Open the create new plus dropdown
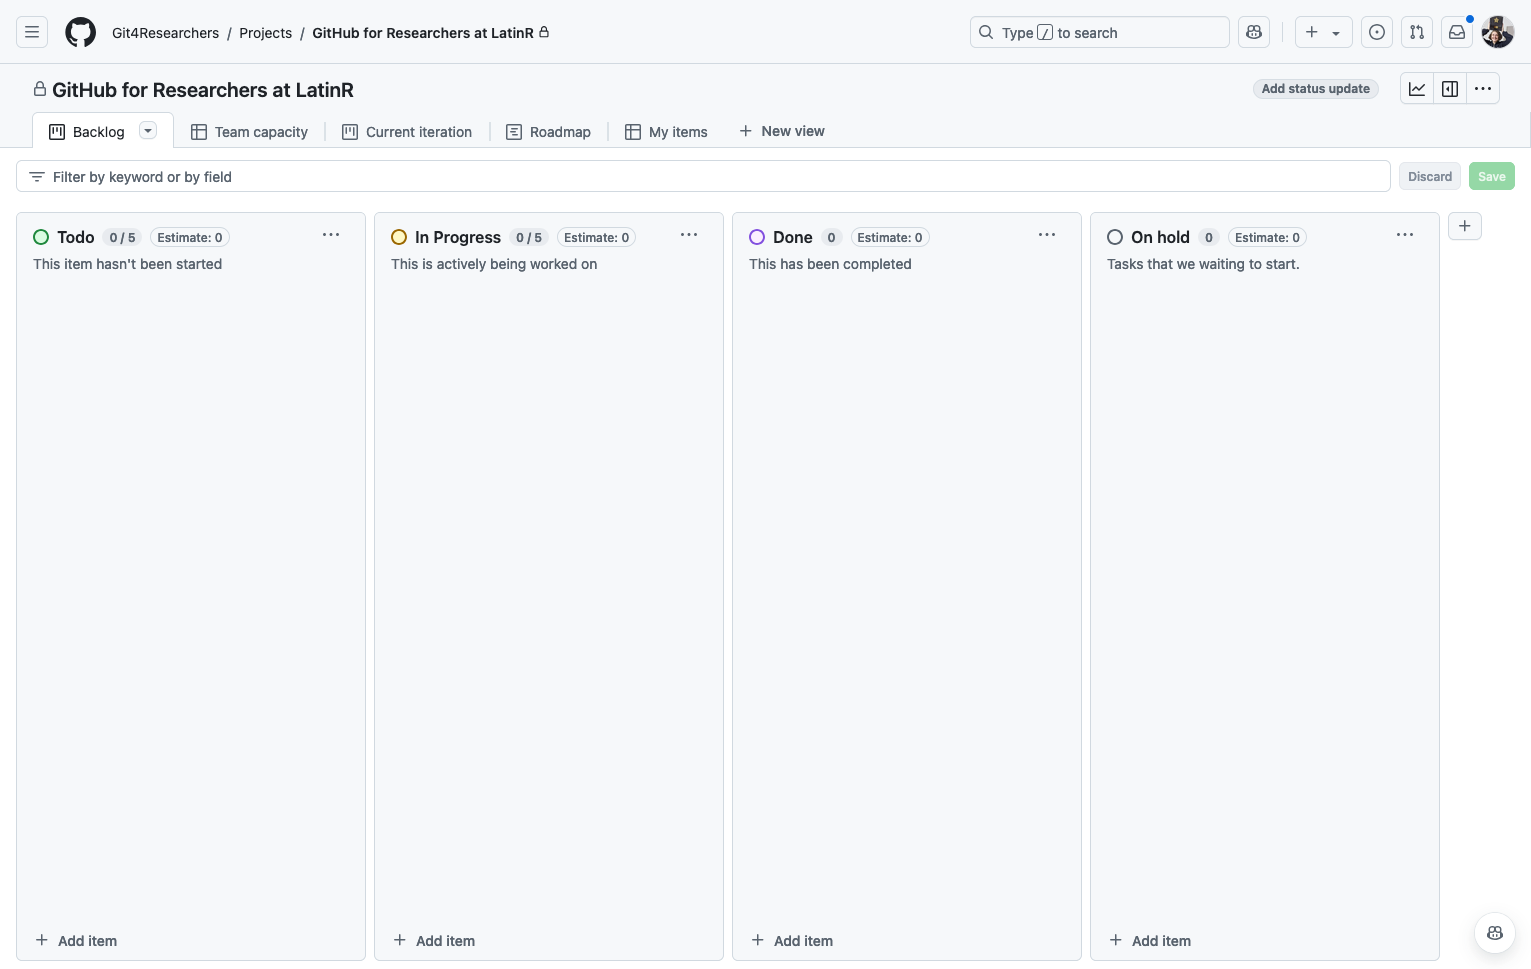Screen dimensions: 1531x969 pyautogui.click(x=1323, y=32)
